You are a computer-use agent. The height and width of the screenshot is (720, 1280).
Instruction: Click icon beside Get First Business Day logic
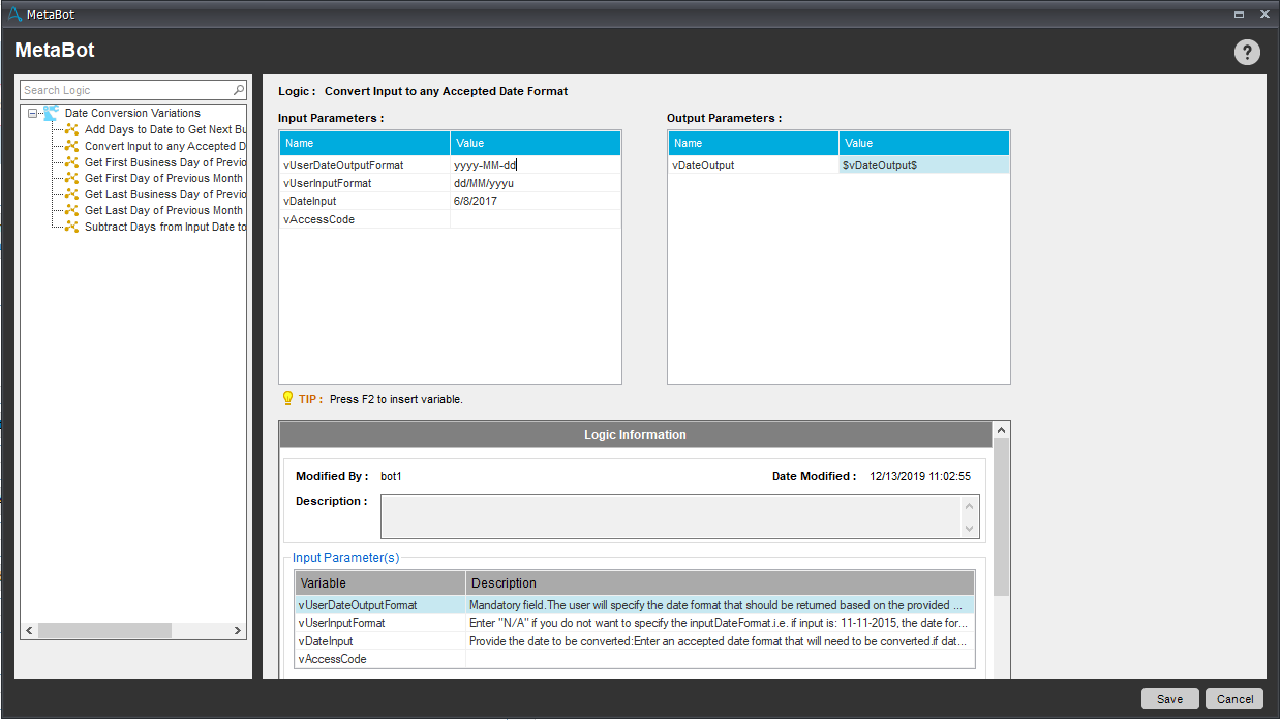pyautogui.click(x=72, y=162)
